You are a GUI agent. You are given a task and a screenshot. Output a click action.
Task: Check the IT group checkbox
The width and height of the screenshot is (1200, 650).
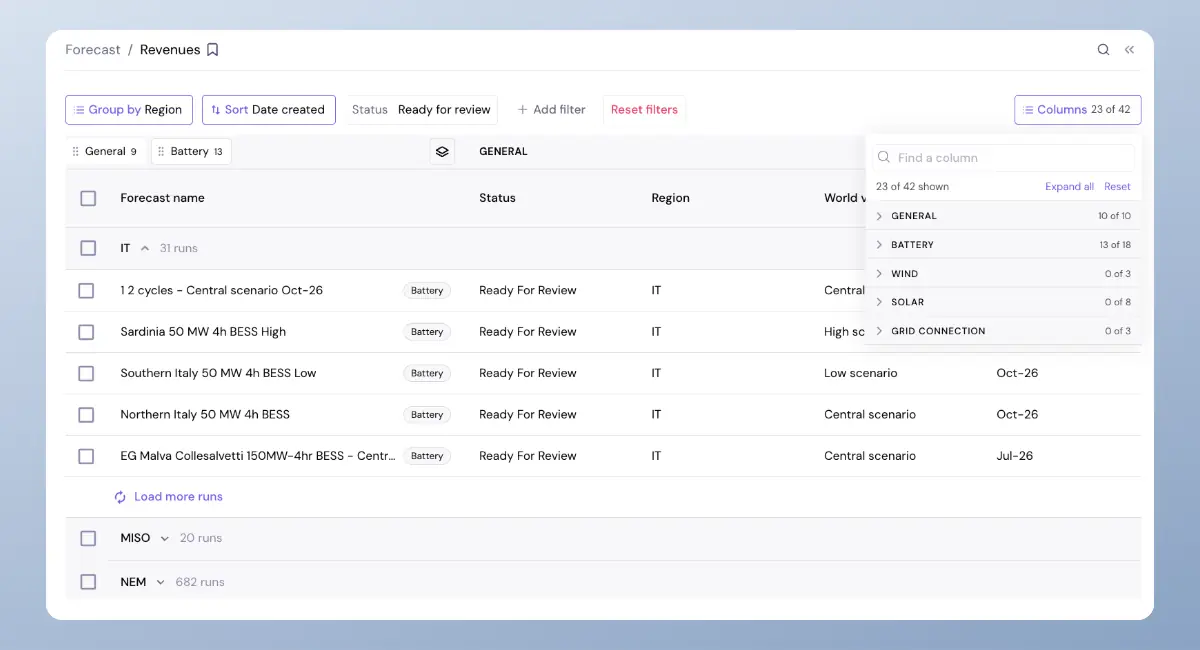point(88,248)
